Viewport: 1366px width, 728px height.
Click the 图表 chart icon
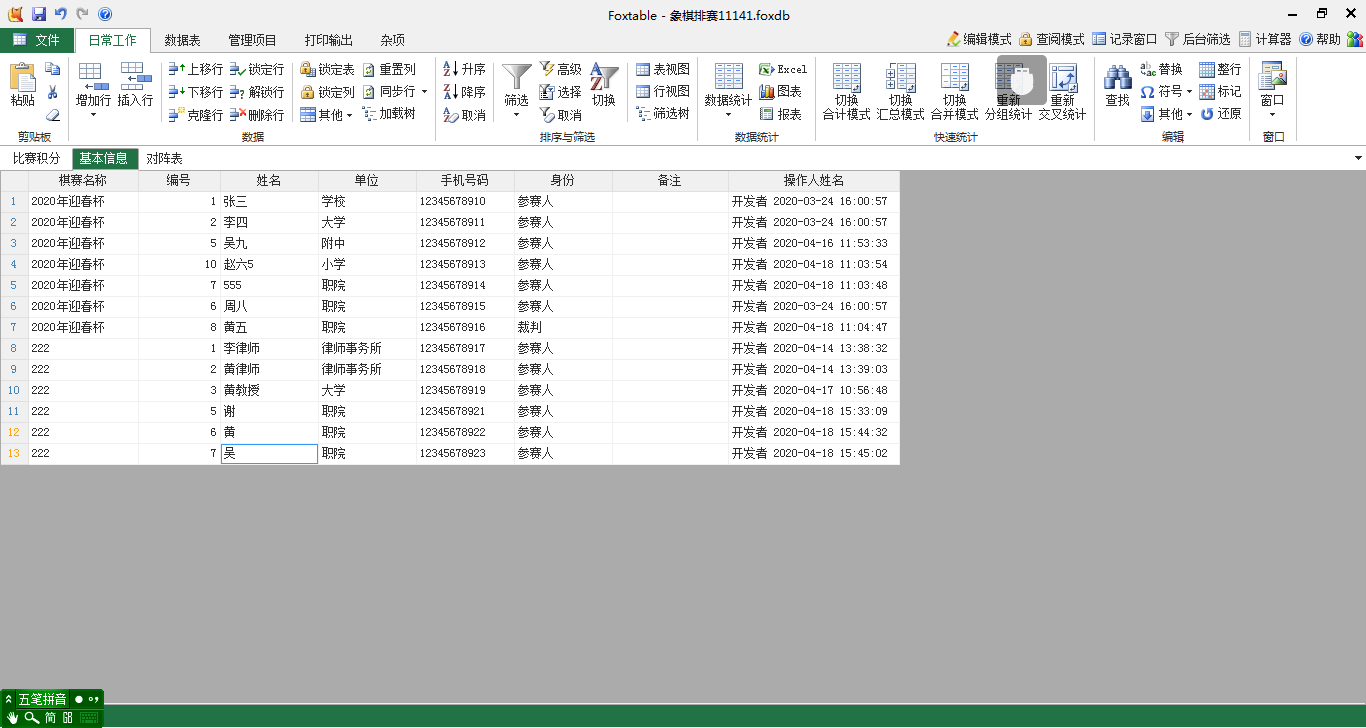click(x=780, y=92)
